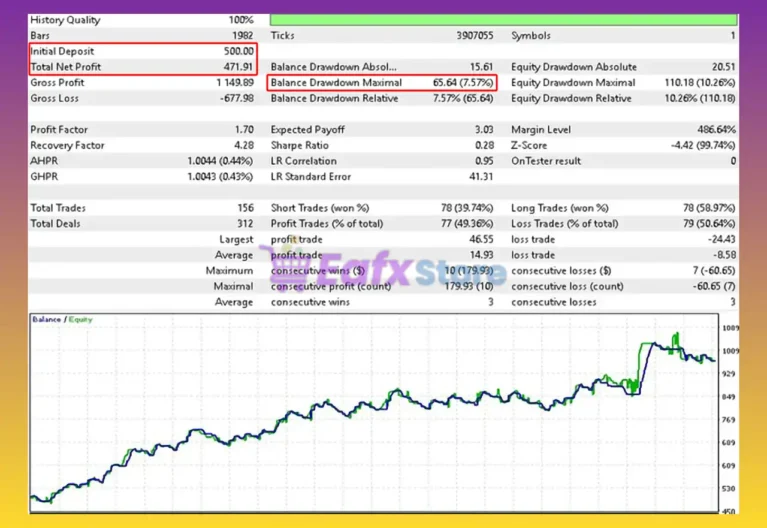Image resolution: width=767 pixels, height=528 pixels.
Task: Click the Equity Drawdown Absolute value 20.51
Action: point(723,67)
